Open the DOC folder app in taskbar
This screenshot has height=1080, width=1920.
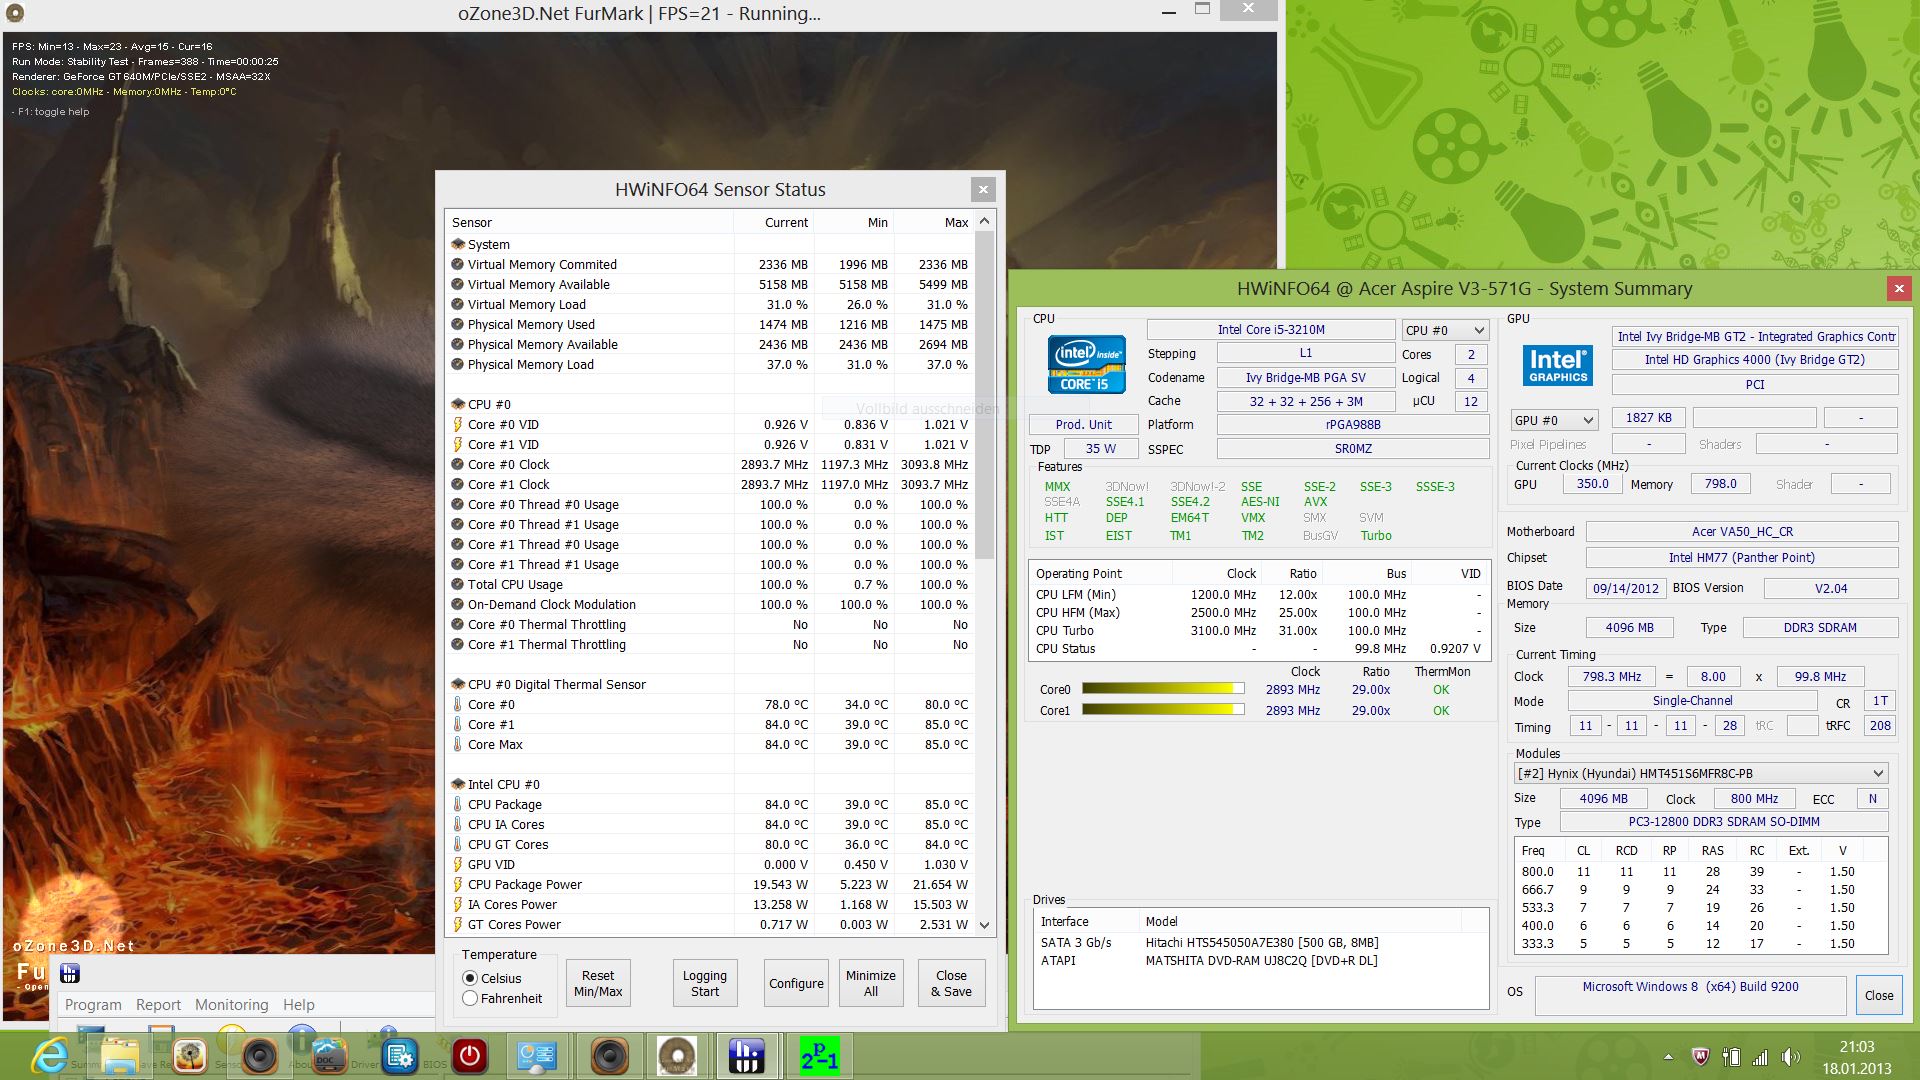[x=329, y=1056]
